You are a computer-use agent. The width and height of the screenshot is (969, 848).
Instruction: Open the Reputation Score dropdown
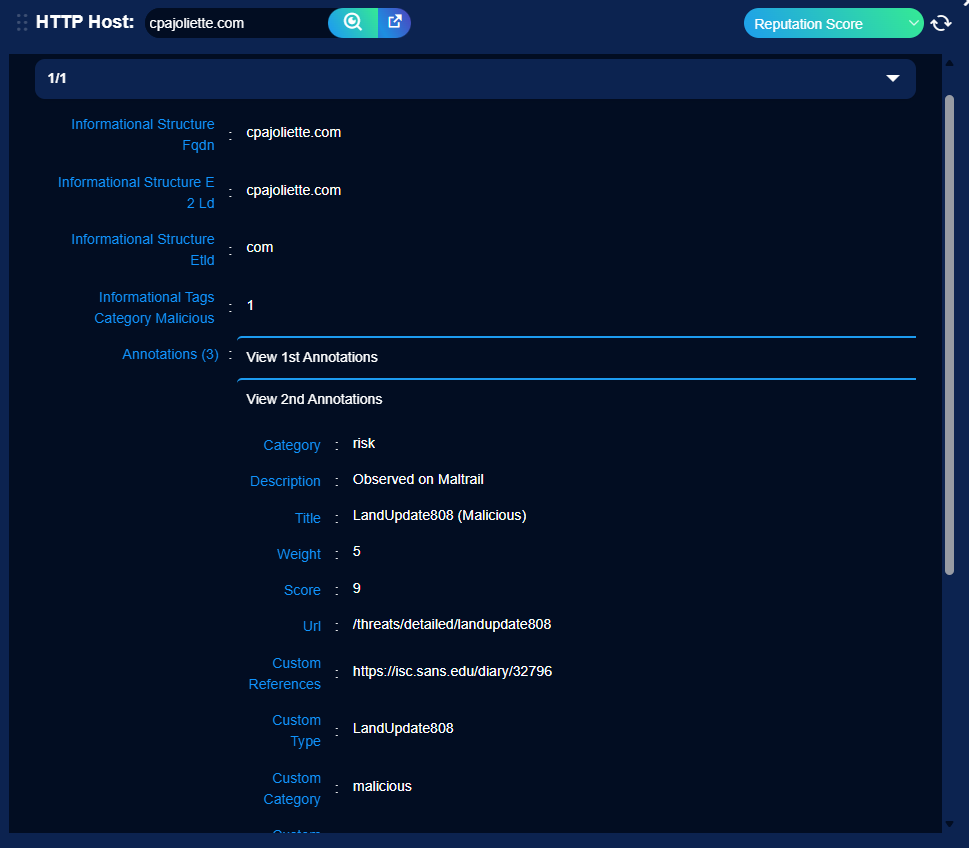coord(833,23)
